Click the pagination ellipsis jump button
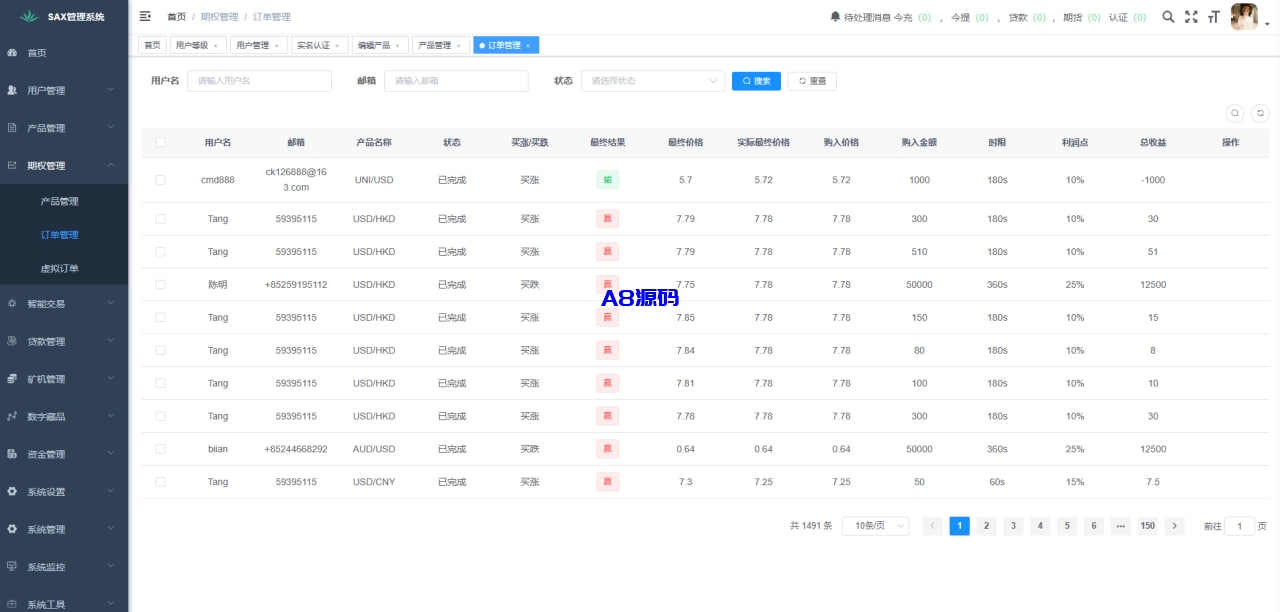The width and height of the screenshot is (1280, 612). pyautogui.click(x=1121, y=526)
